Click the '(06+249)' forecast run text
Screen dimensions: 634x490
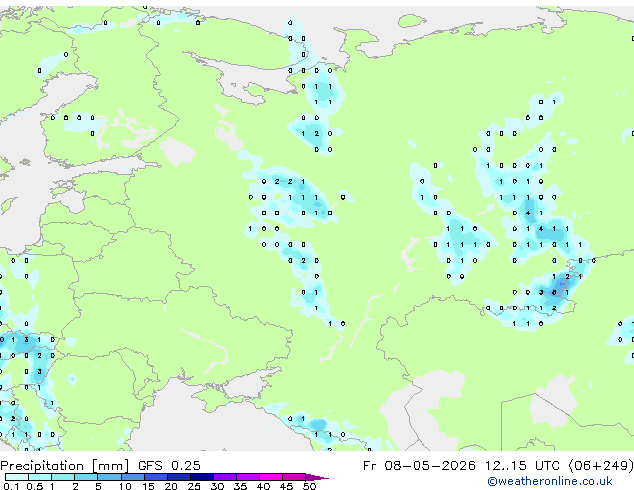pos(601,466)
